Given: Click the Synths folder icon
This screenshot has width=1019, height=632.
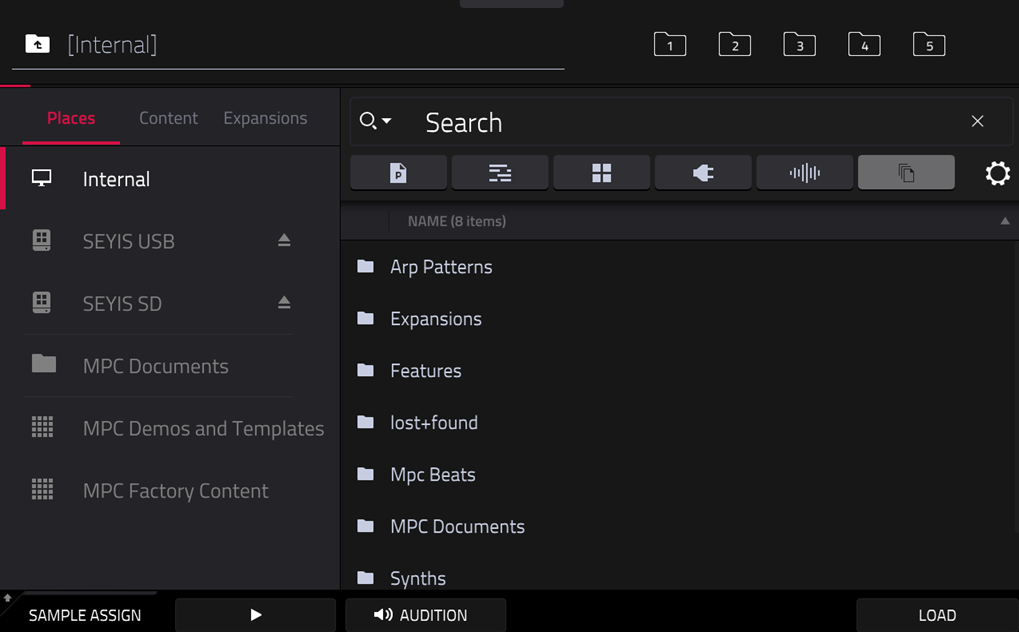Looking at the screenshot, I should point(365,577).
